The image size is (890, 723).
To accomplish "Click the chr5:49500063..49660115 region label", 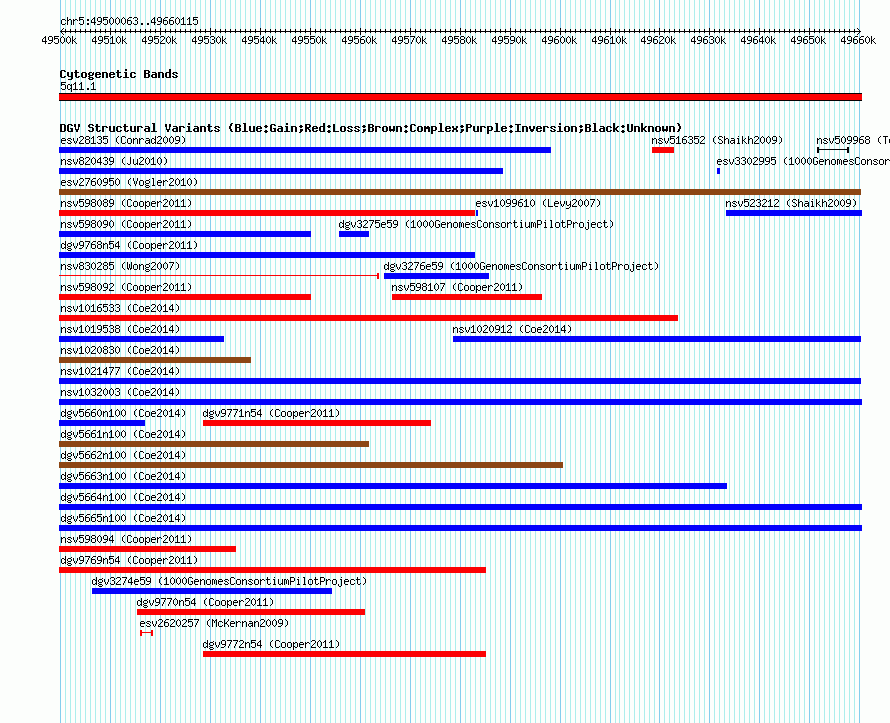I will (129, 21).
